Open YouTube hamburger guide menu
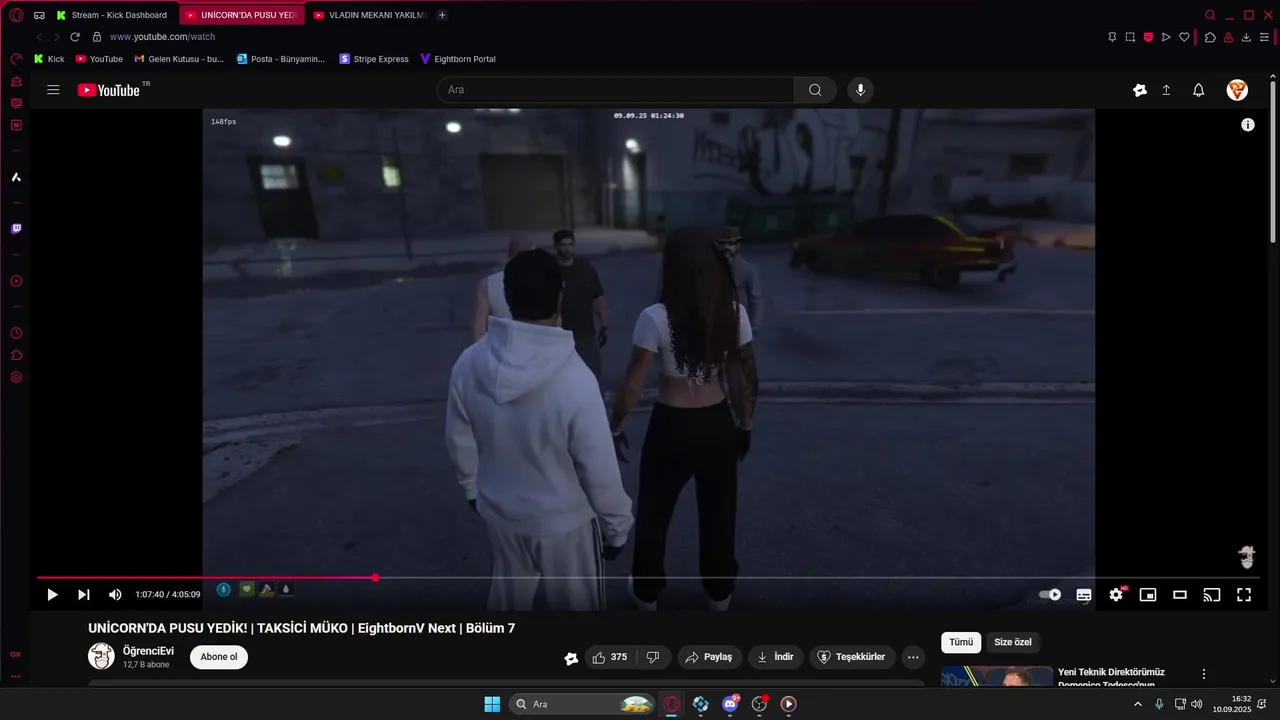The width and height of the screenshot is (1280, 720). (53, 90)
